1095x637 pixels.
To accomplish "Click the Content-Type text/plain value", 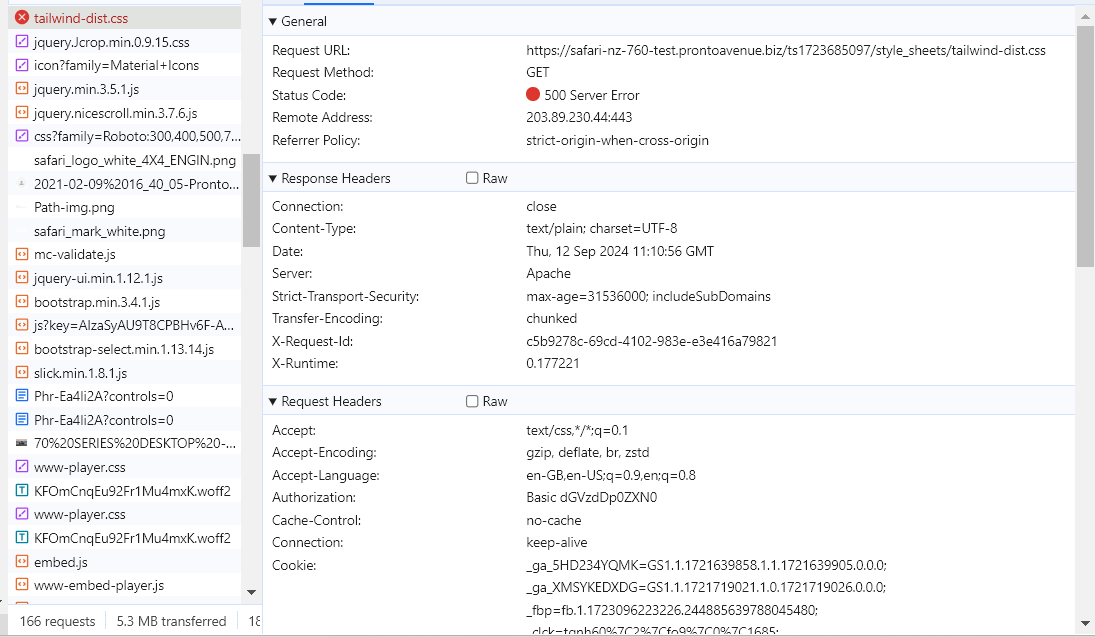I will pos(601,228).
